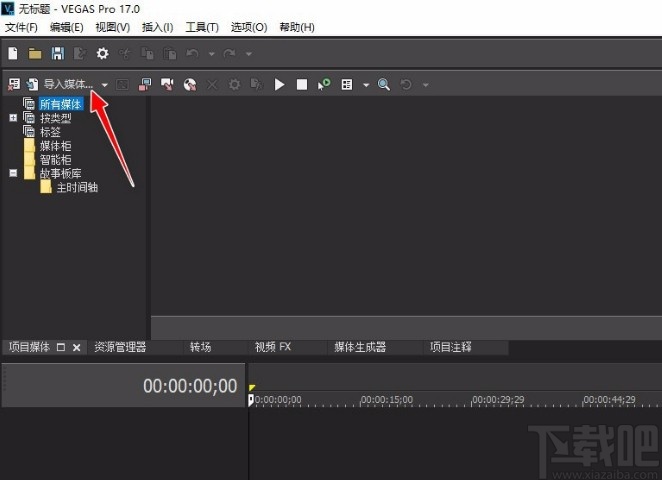Open a project using the folder icon

pyautogui.click(x=35, y=54)
